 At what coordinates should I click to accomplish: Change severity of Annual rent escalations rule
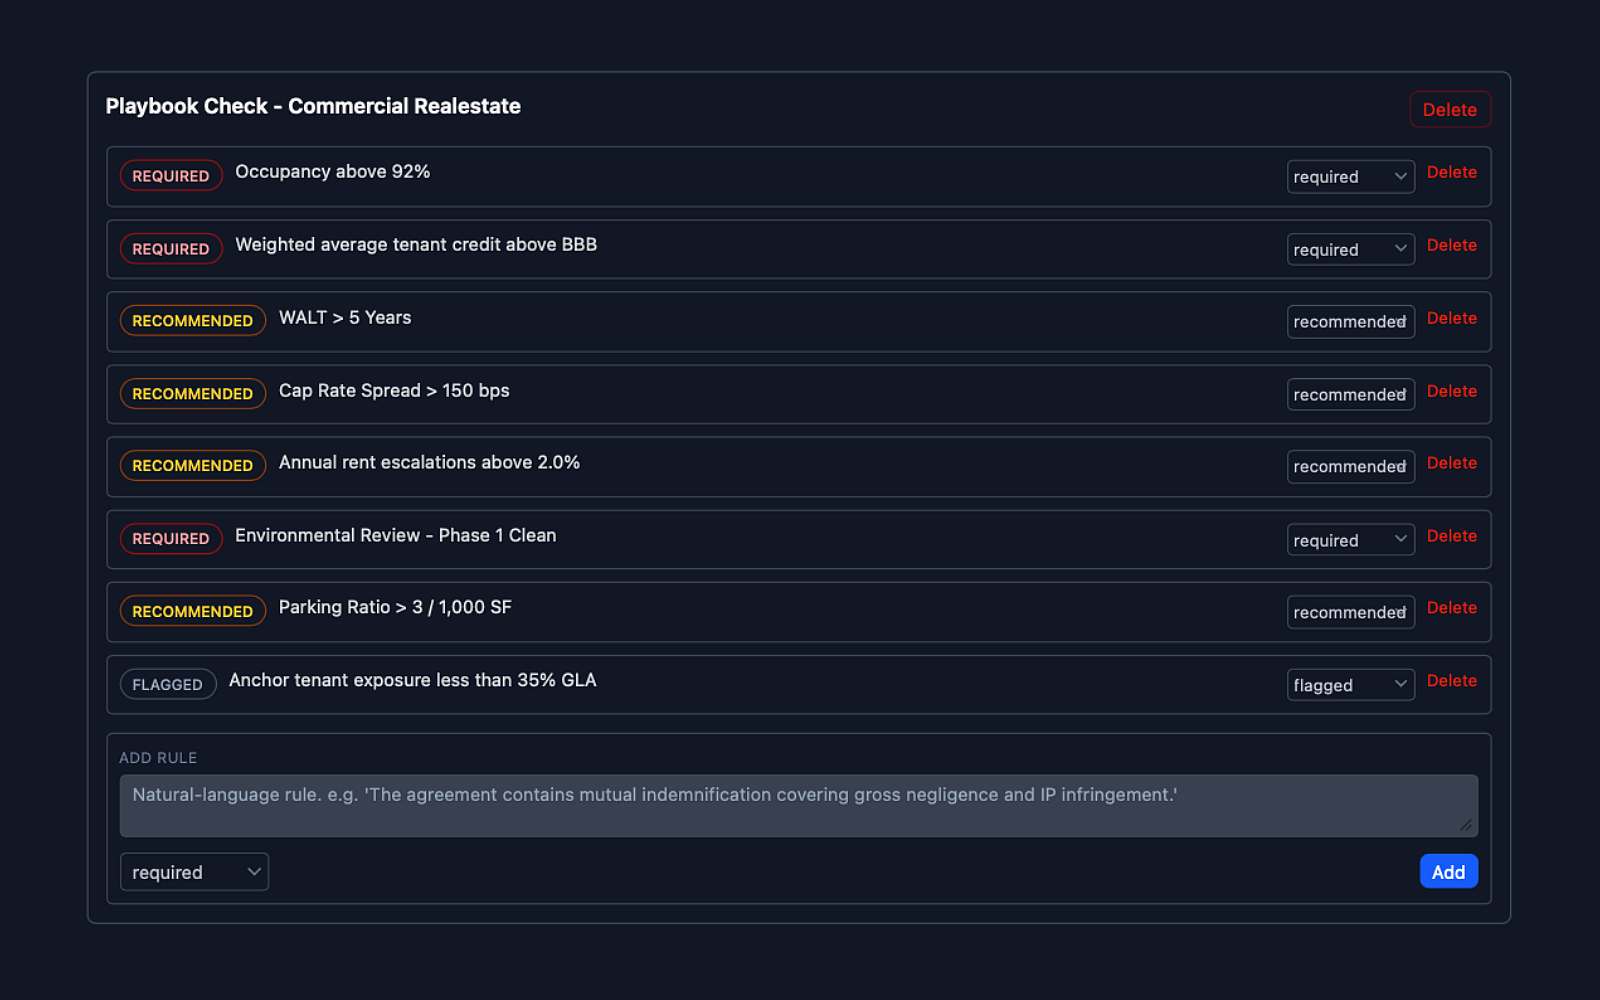[1350, 467]
